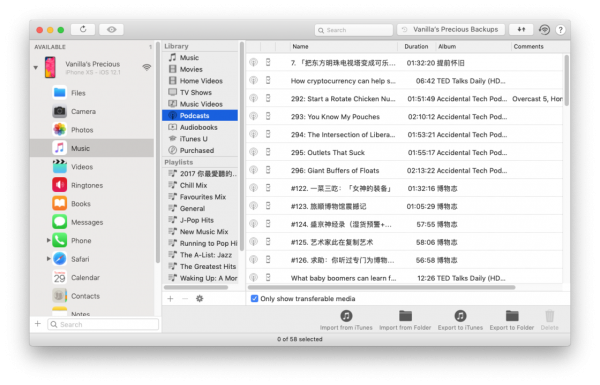This screenshot has width=600, height=385.
Task: Open the playlist gear settings menu
Action: 199,299
